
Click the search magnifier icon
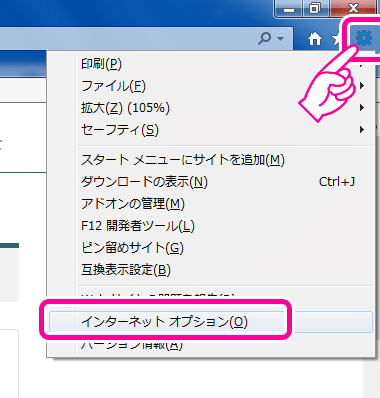[265, 38]
